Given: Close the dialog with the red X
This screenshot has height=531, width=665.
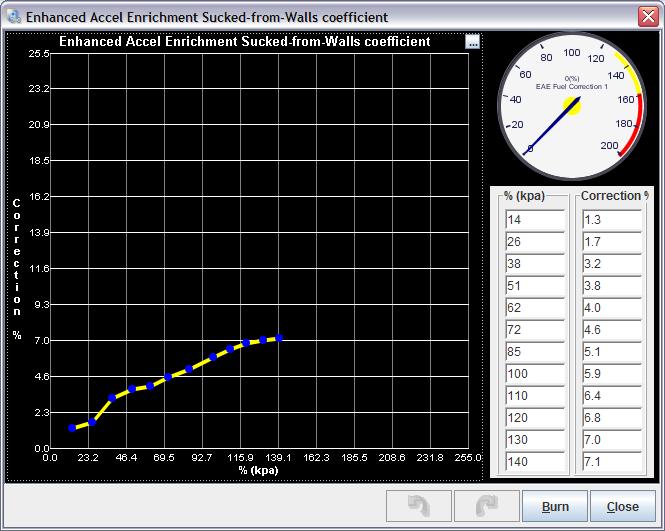Looking at the screenshot, I should [647, 17].
